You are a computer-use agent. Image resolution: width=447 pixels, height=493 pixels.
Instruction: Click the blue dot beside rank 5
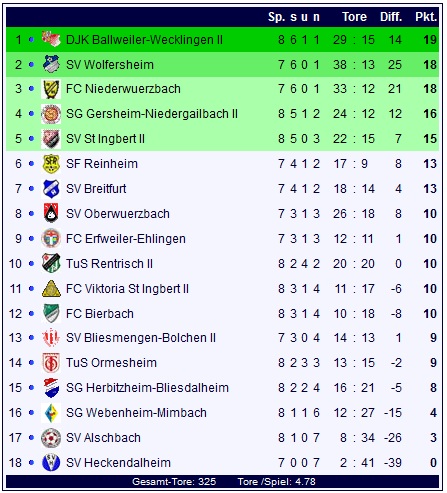point(31,139)
